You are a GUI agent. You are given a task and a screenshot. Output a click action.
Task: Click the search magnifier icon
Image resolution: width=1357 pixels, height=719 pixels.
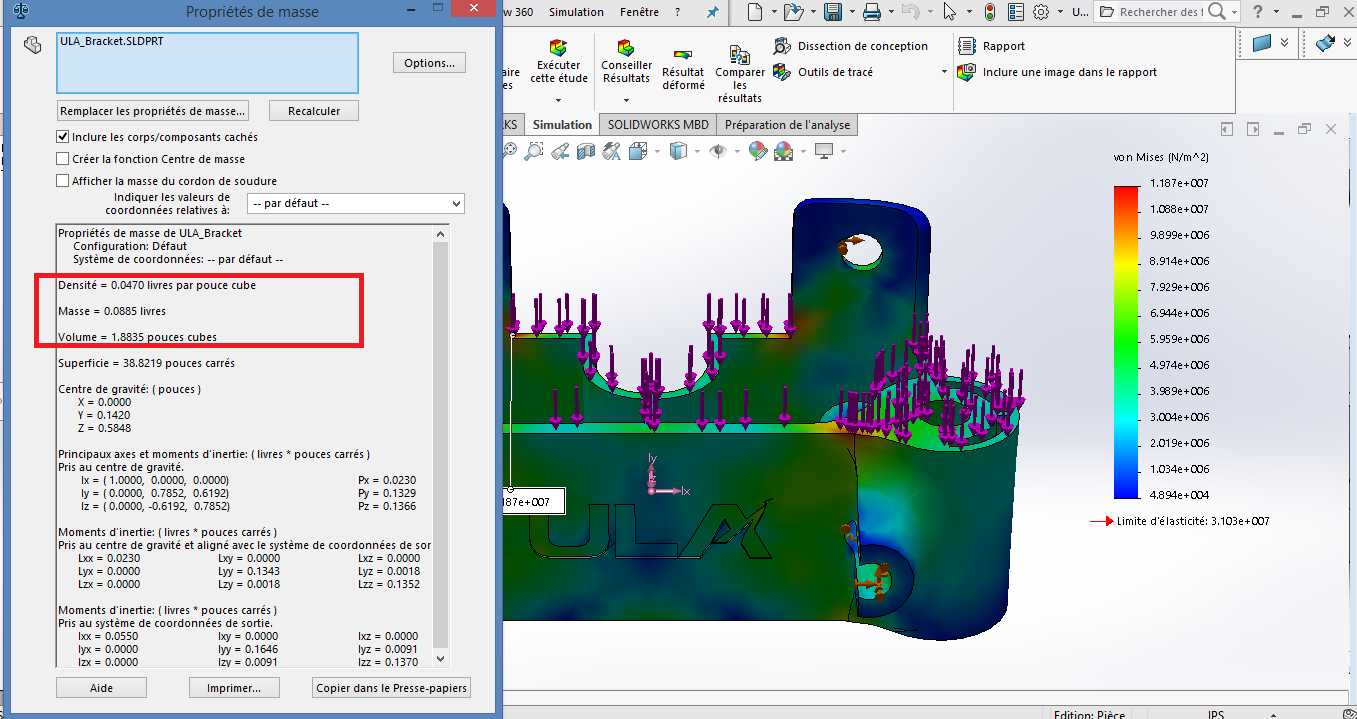point(1216,12)
